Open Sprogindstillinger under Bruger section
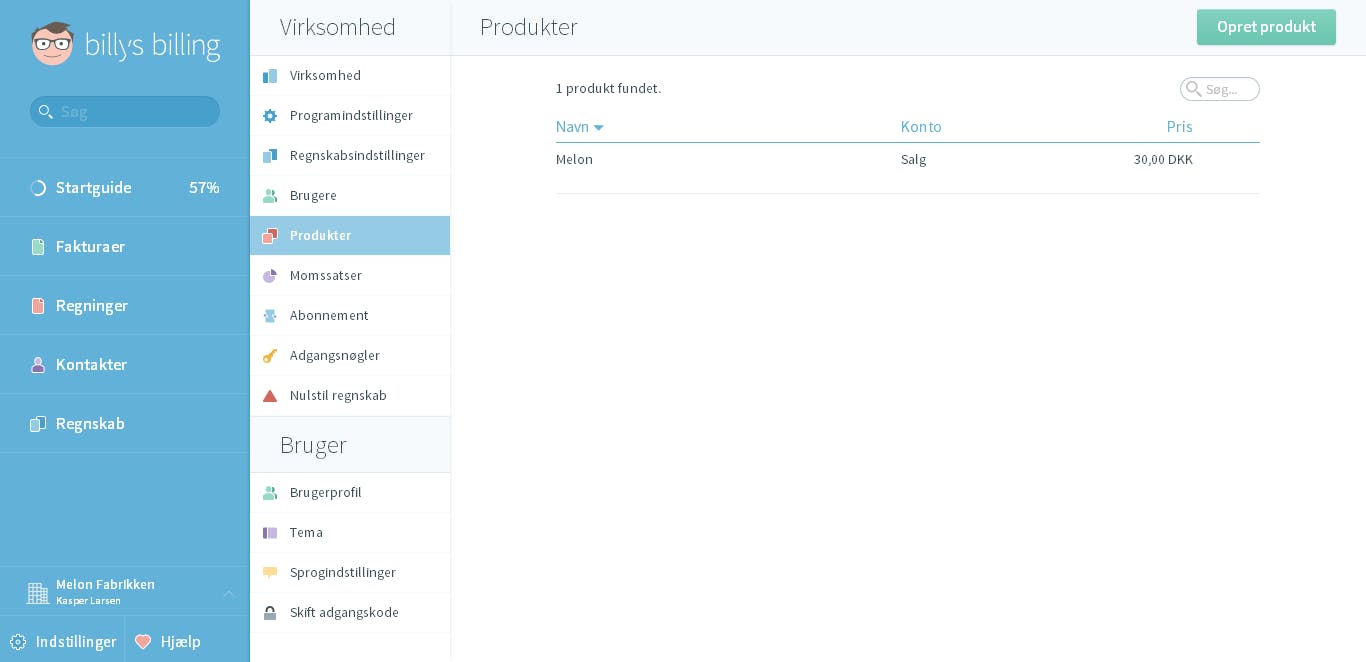This screenshot has width=1366, height=662. tap(350, 573)
